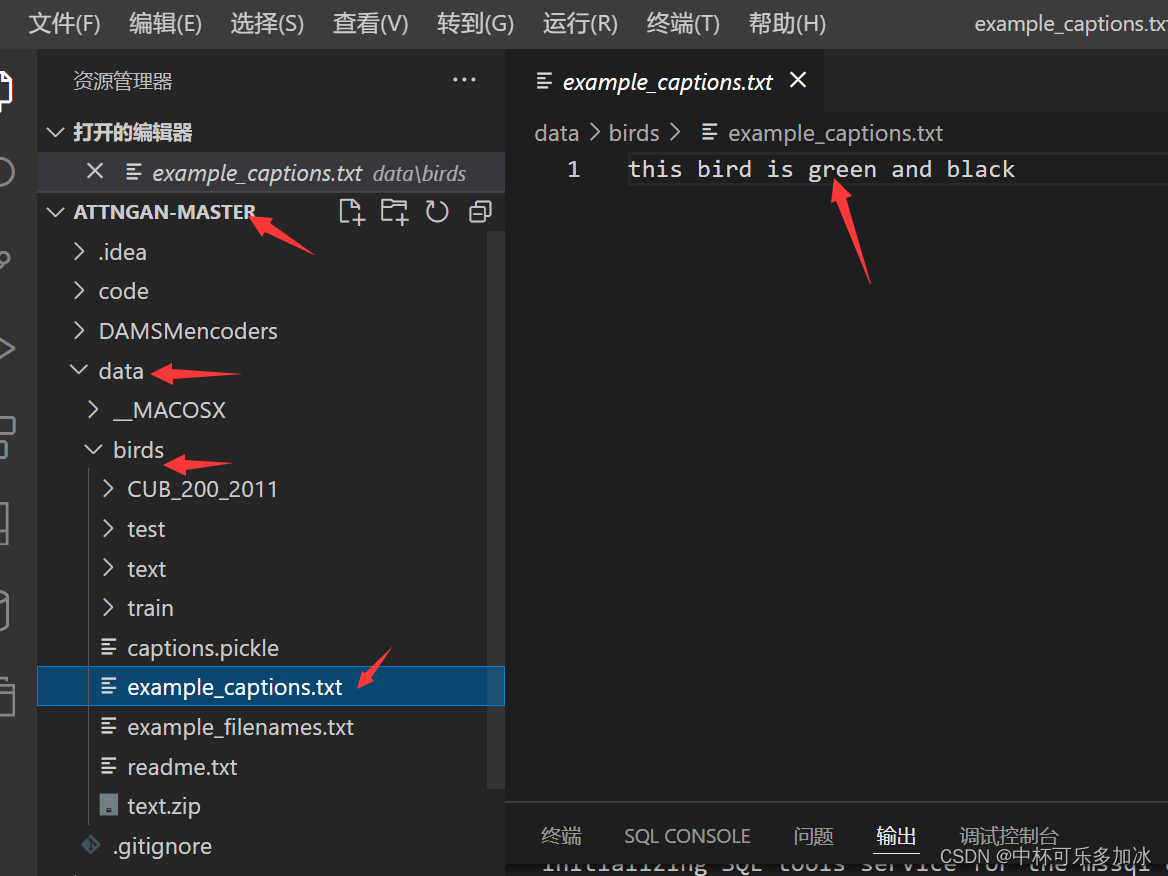Click data in breadcrumb path
The width and height of the screenshot is (1168, 876).
tap(556, 133)
